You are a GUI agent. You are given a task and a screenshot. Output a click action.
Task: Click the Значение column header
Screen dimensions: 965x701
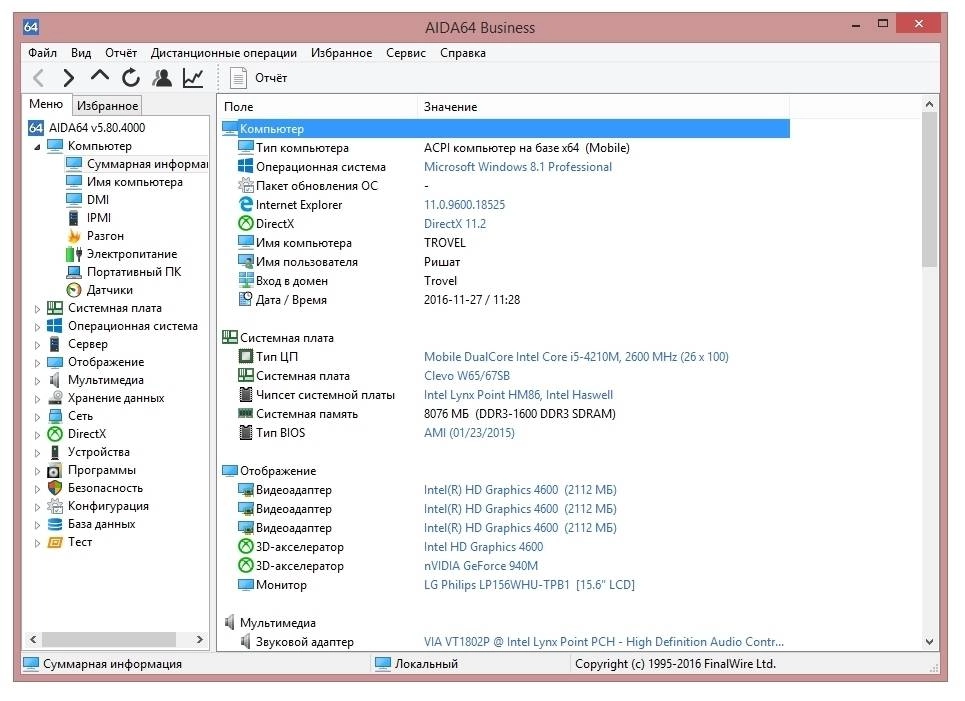coord(603,106)
